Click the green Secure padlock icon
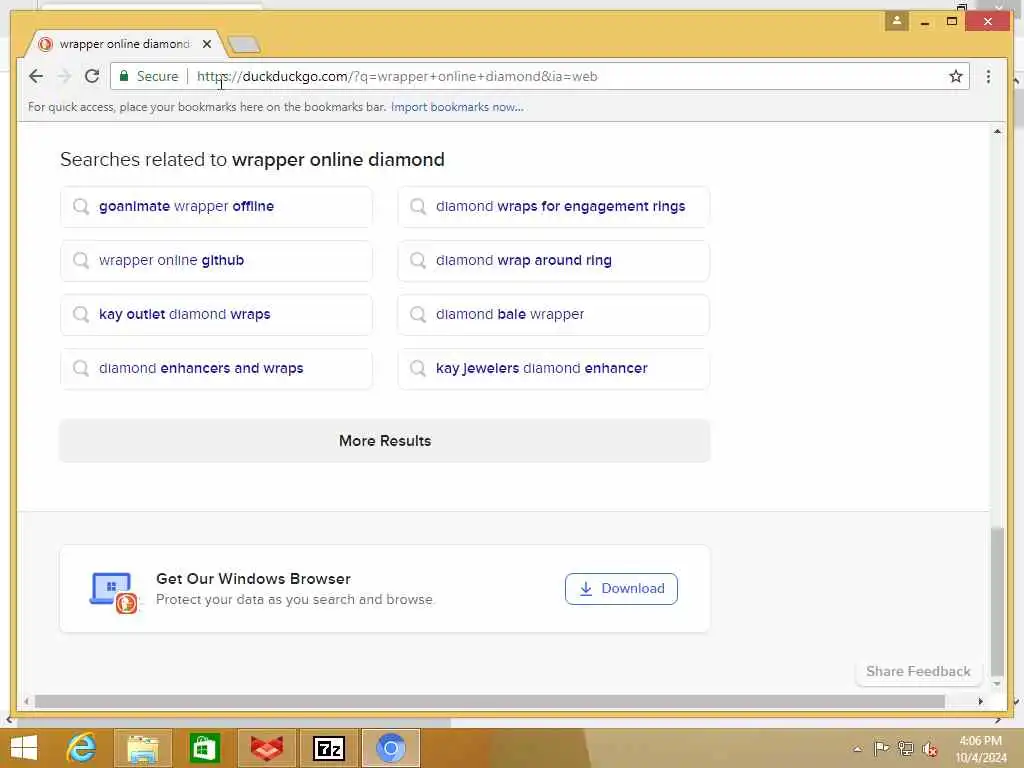Screen dimensions: 1024x768 tap(123, 76)
